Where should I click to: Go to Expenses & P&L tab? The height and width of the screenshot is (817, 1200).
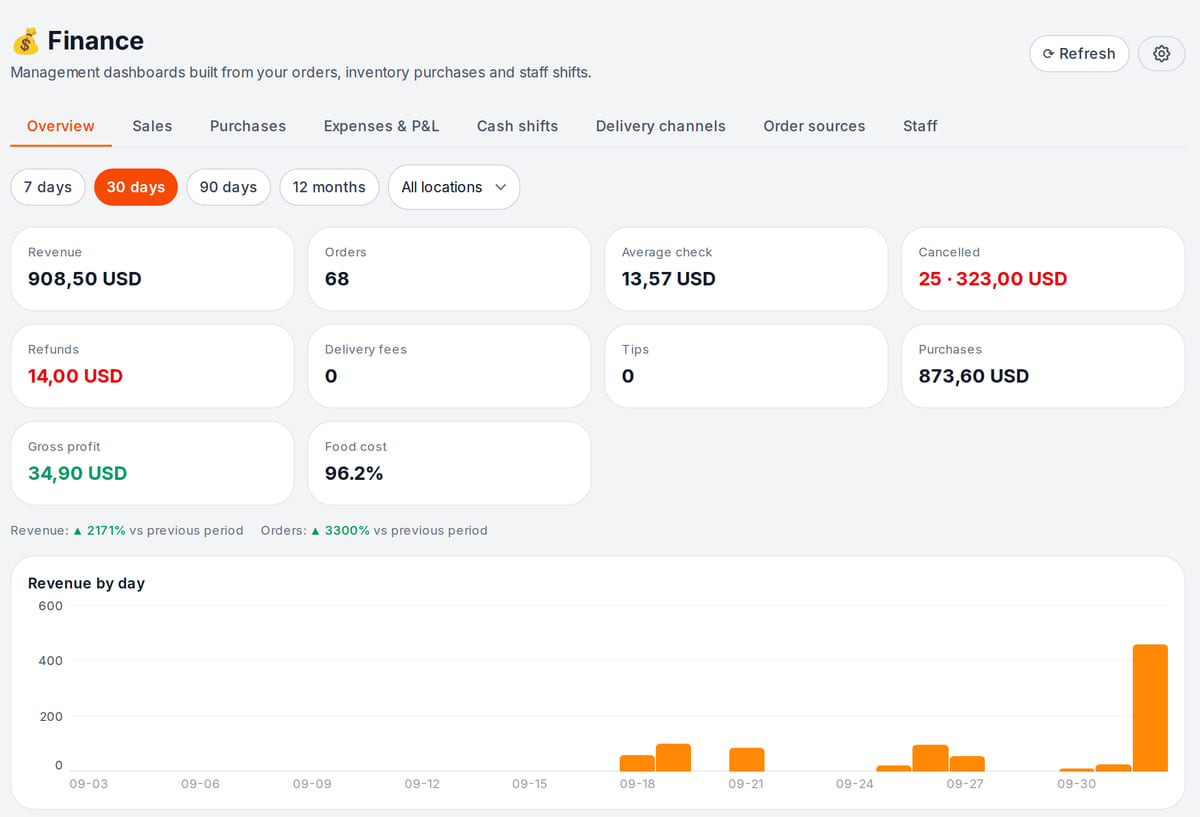(x=381, y=126)
